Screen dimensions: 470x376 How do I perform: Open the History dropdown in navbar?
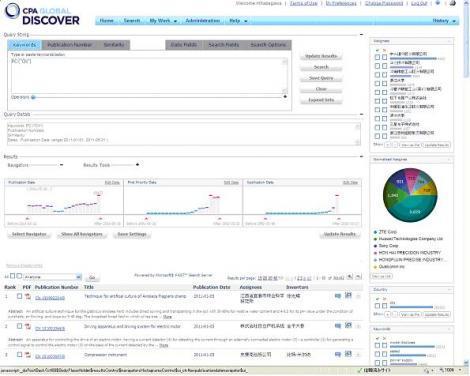tap(444, 21)
